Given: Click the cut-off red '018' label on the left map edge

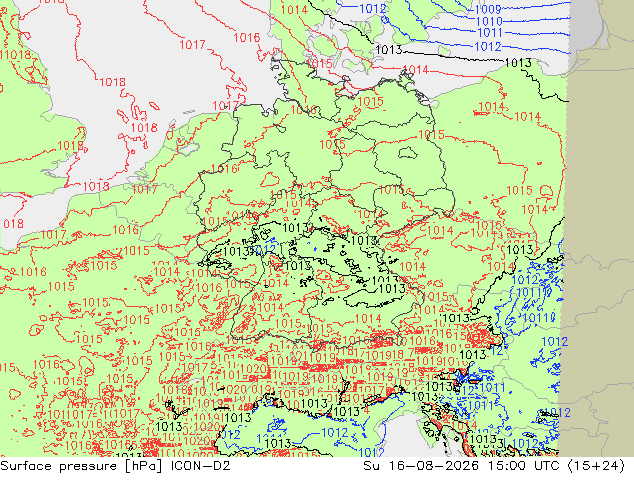Looking at the screenshot, I should point(13,224).
